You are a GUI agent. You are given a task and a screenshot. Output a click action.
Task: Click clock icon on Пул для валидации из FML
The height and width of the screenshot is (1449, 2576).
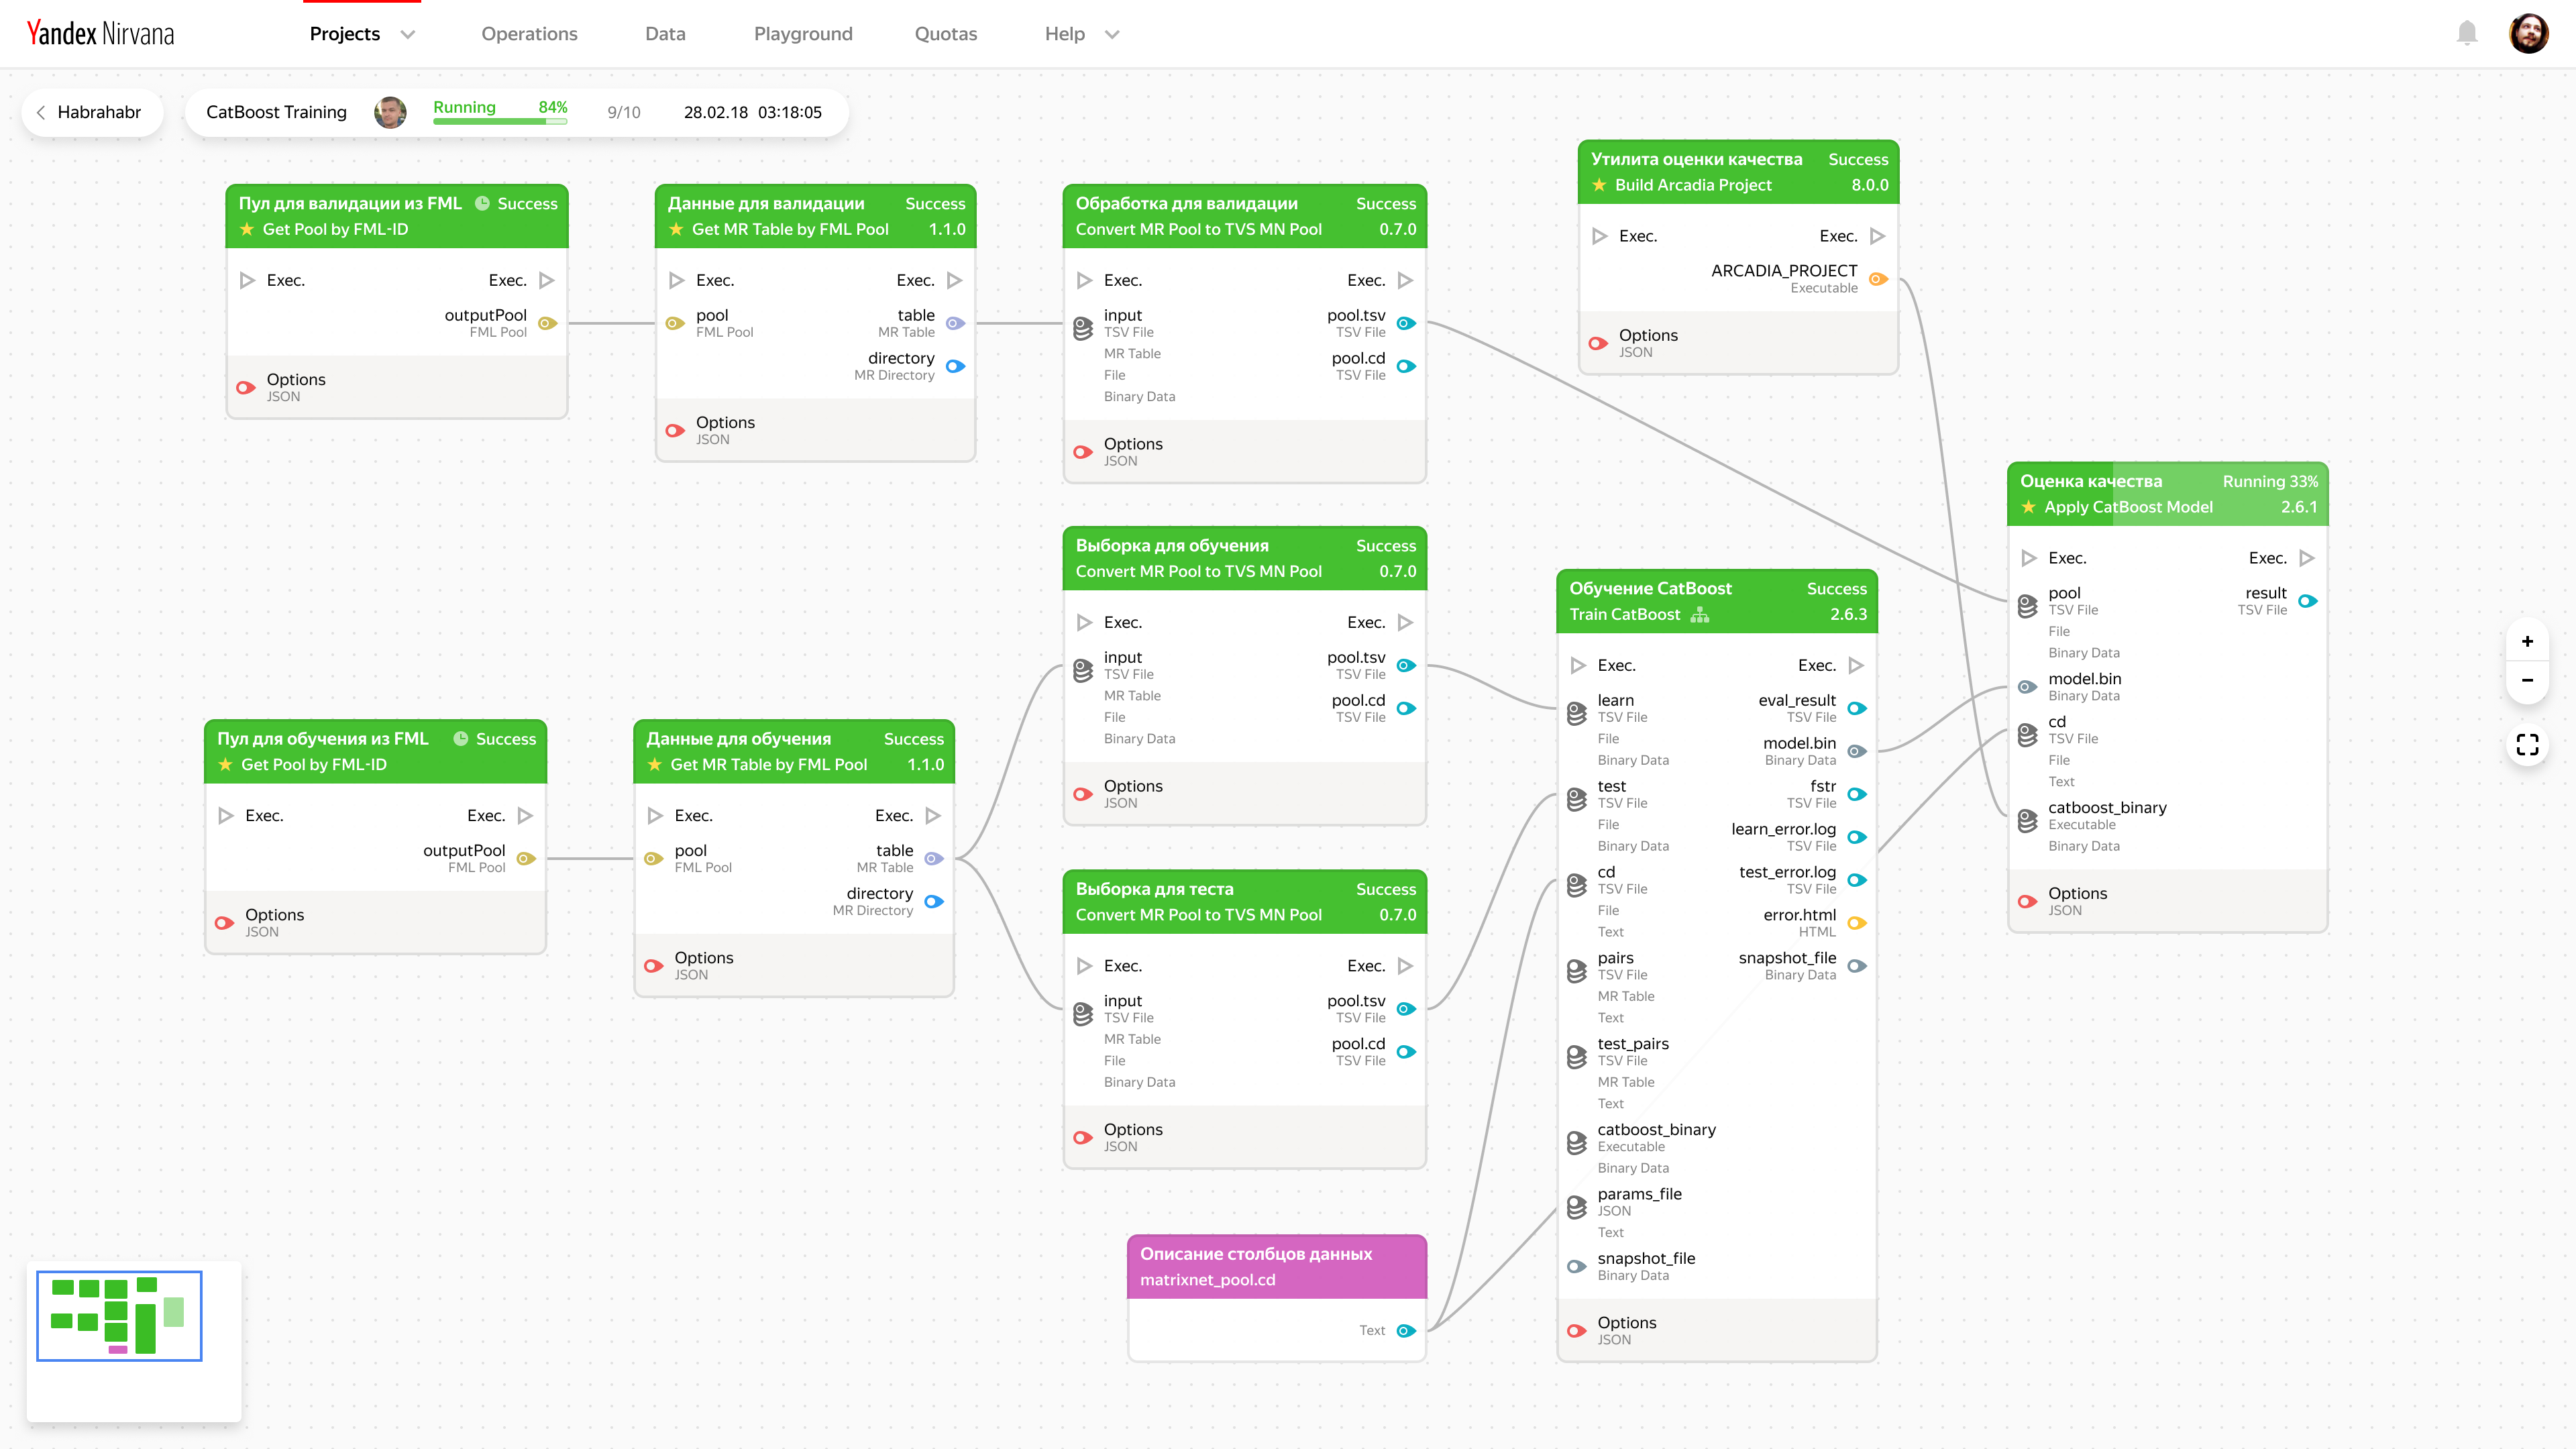pos(482,203)
